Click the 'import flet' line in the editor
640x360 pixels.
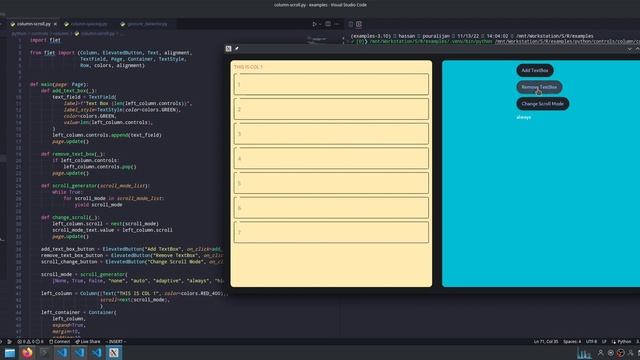[x=45, y=40]
